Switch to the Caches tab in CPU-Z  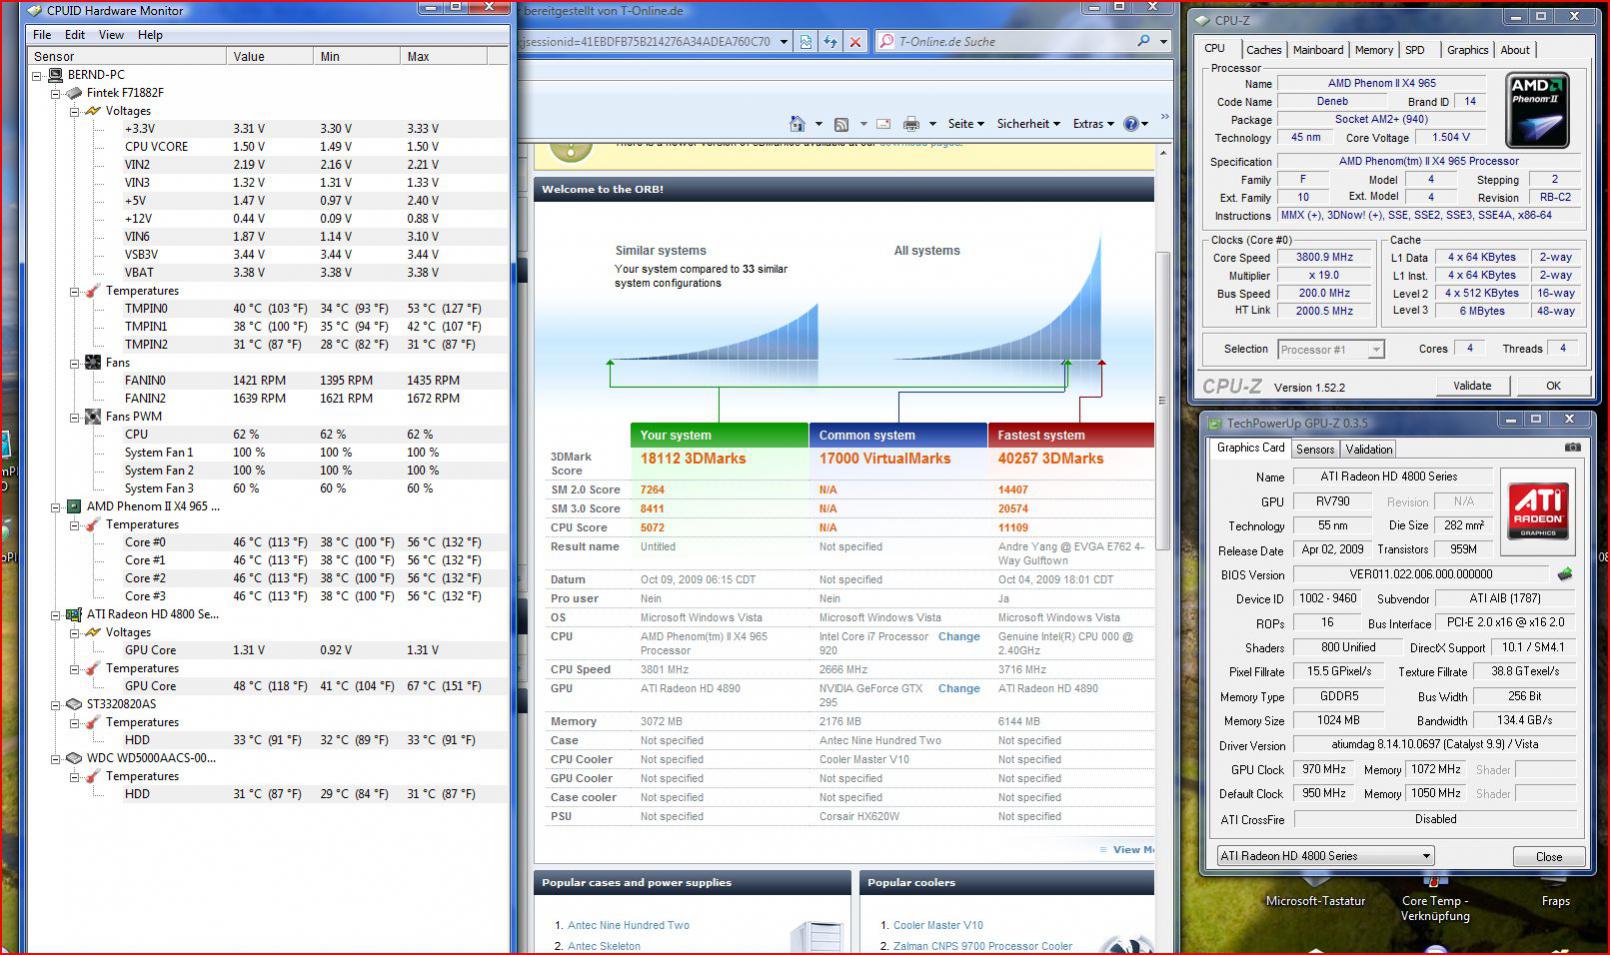1263,50
